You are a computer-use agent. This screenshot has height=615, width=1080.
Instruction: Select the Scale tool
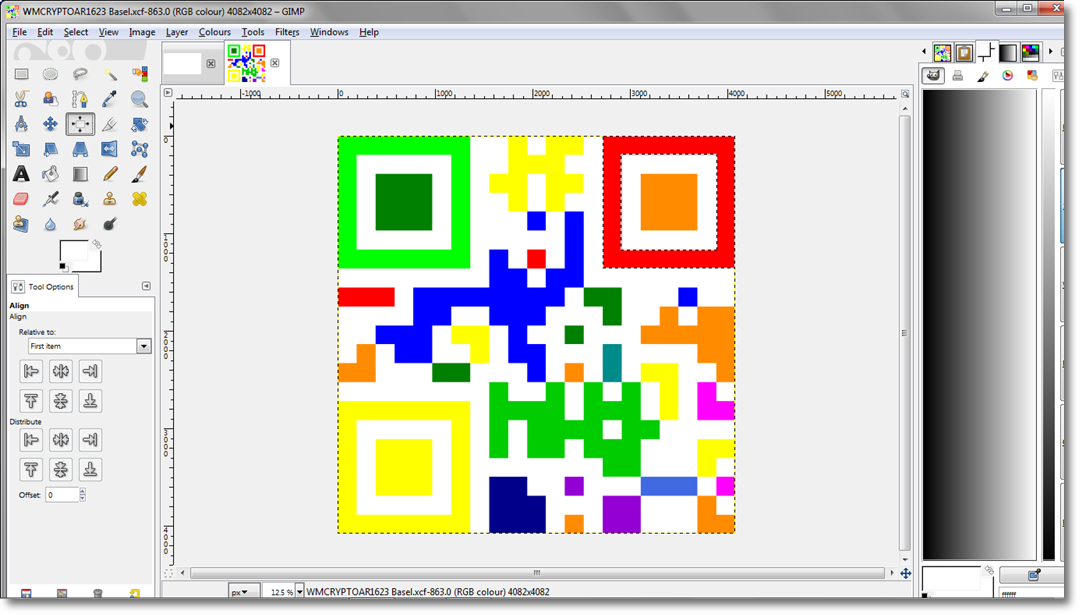coord(21,149)
